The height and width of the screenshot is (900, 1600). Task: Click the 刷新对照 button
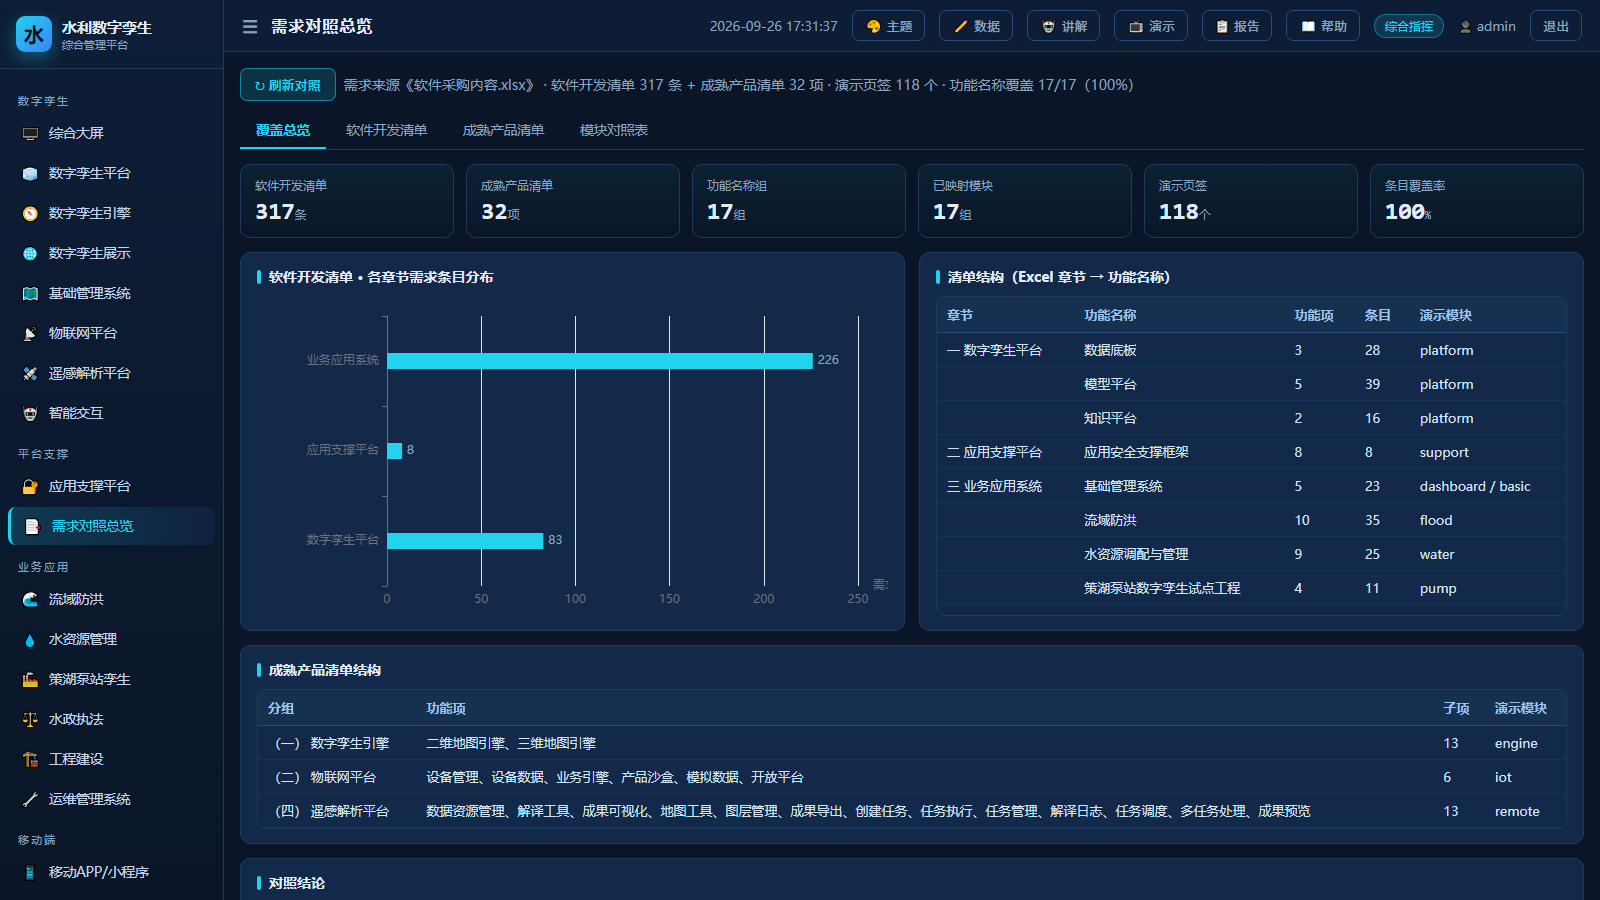click(287, 85)
